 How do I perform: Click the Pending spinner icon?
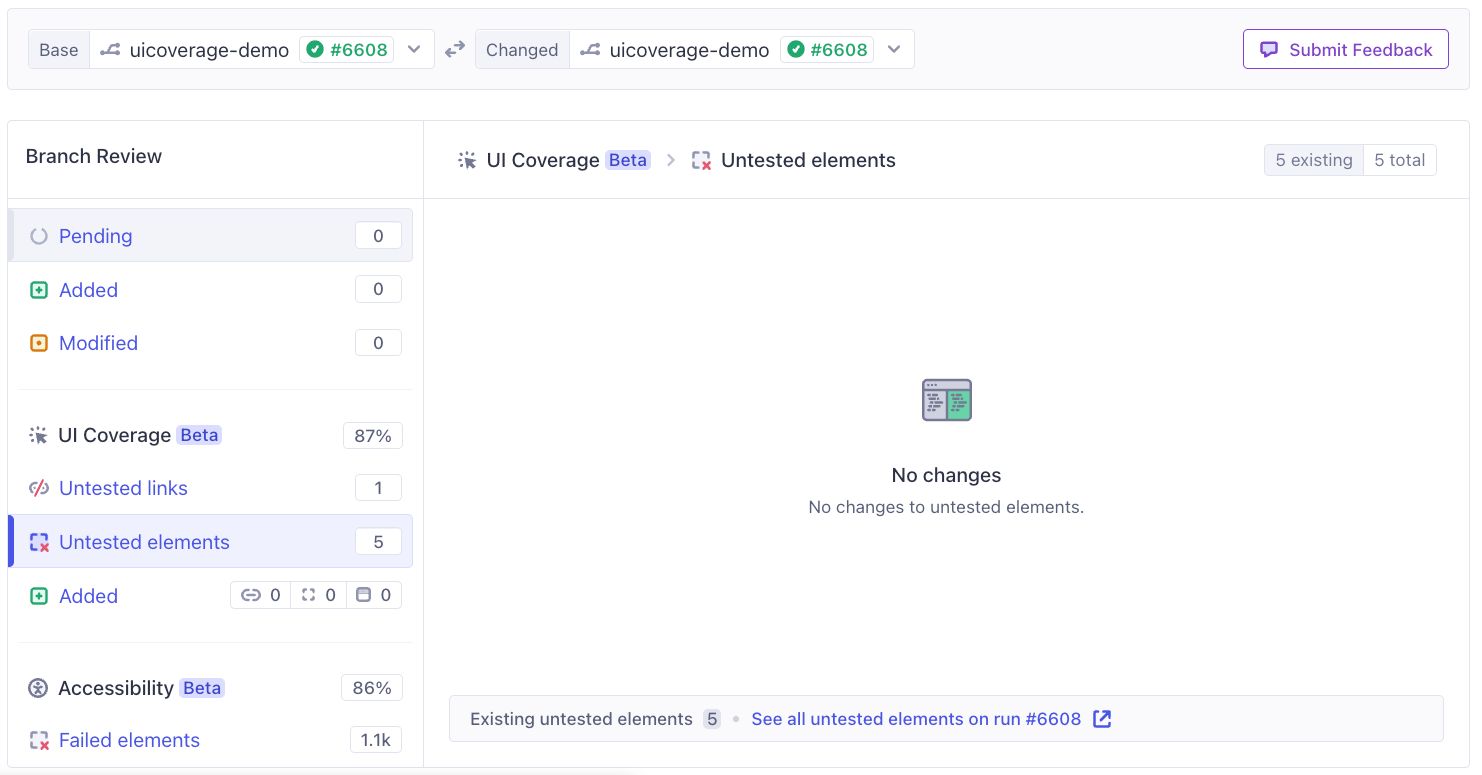38,236
